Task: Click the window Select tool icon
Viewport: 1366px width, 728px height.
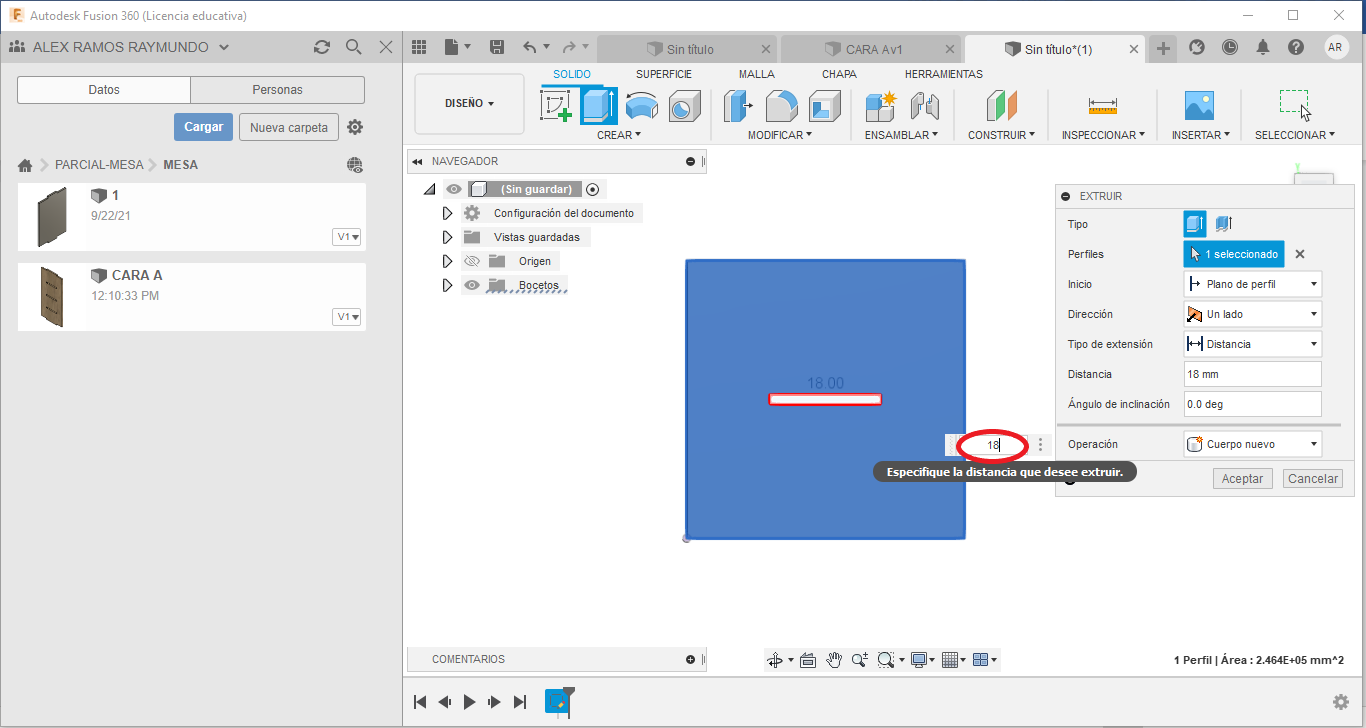Action: [1295, 104]
